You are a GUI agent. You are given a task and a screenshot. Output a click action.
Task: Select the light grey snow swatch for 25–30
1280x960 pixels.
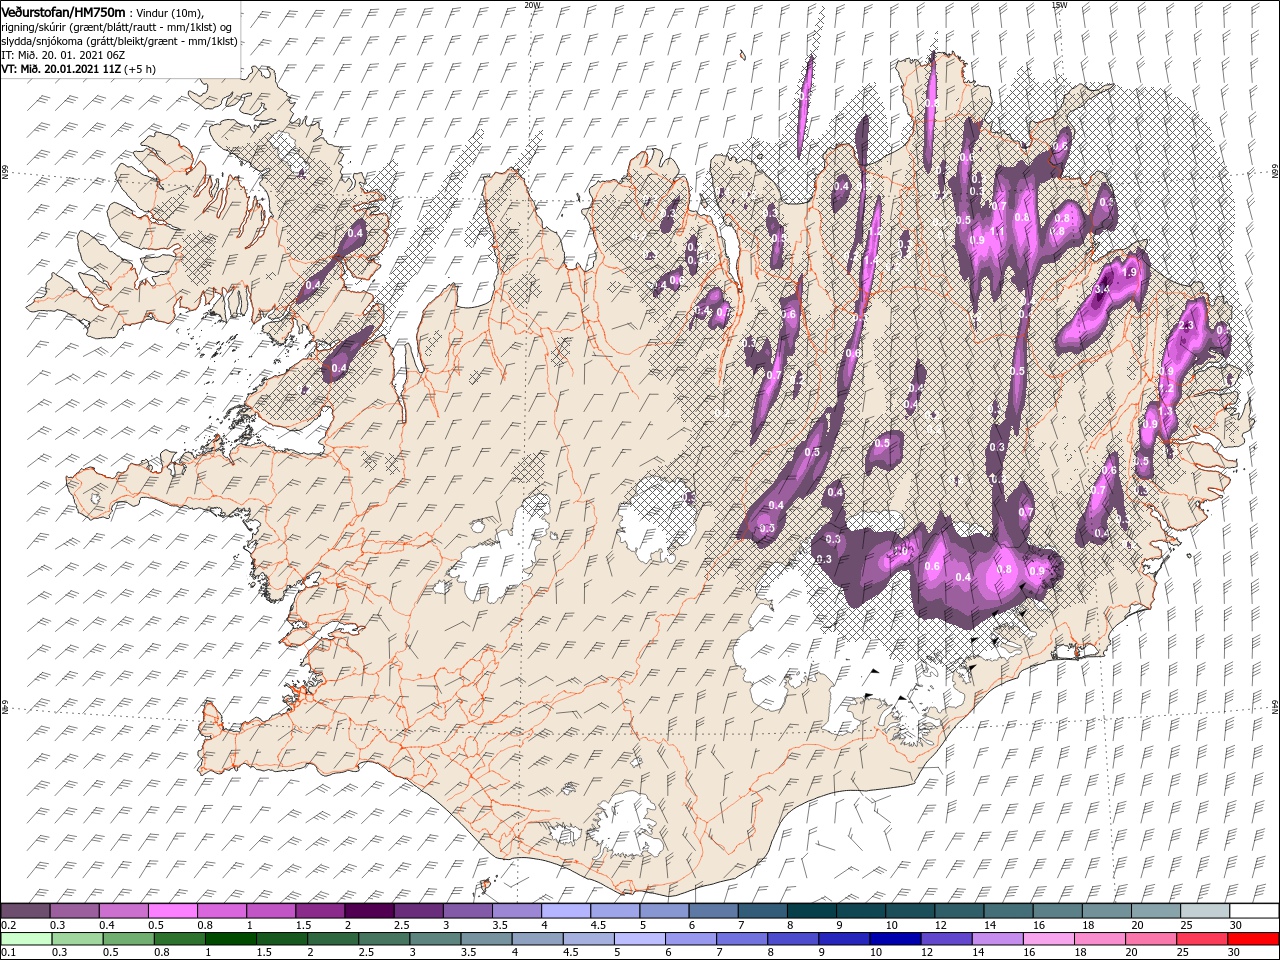click(1206, 911)
